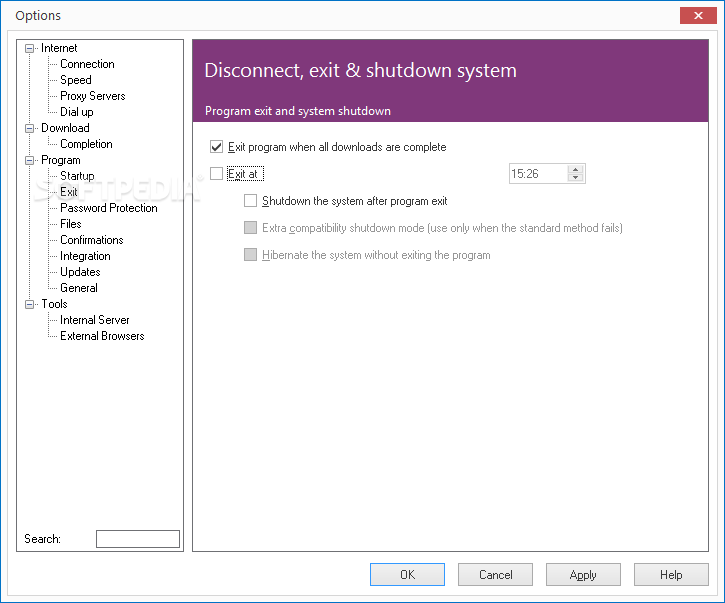Image resolution: width=725 pixels, height=603 pixels.
Task: Click the Cancel button
Action: [495, 575]
